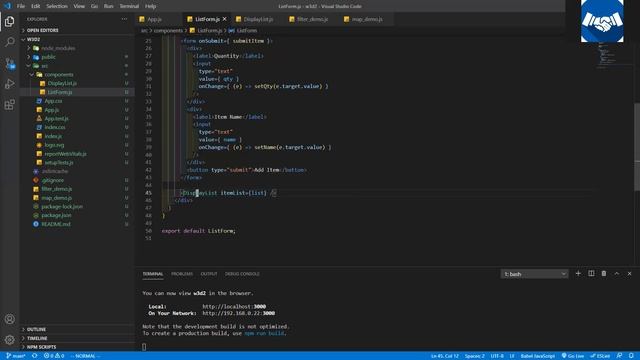
Task: Open the Run menu
Action: (x=109, y=6)
